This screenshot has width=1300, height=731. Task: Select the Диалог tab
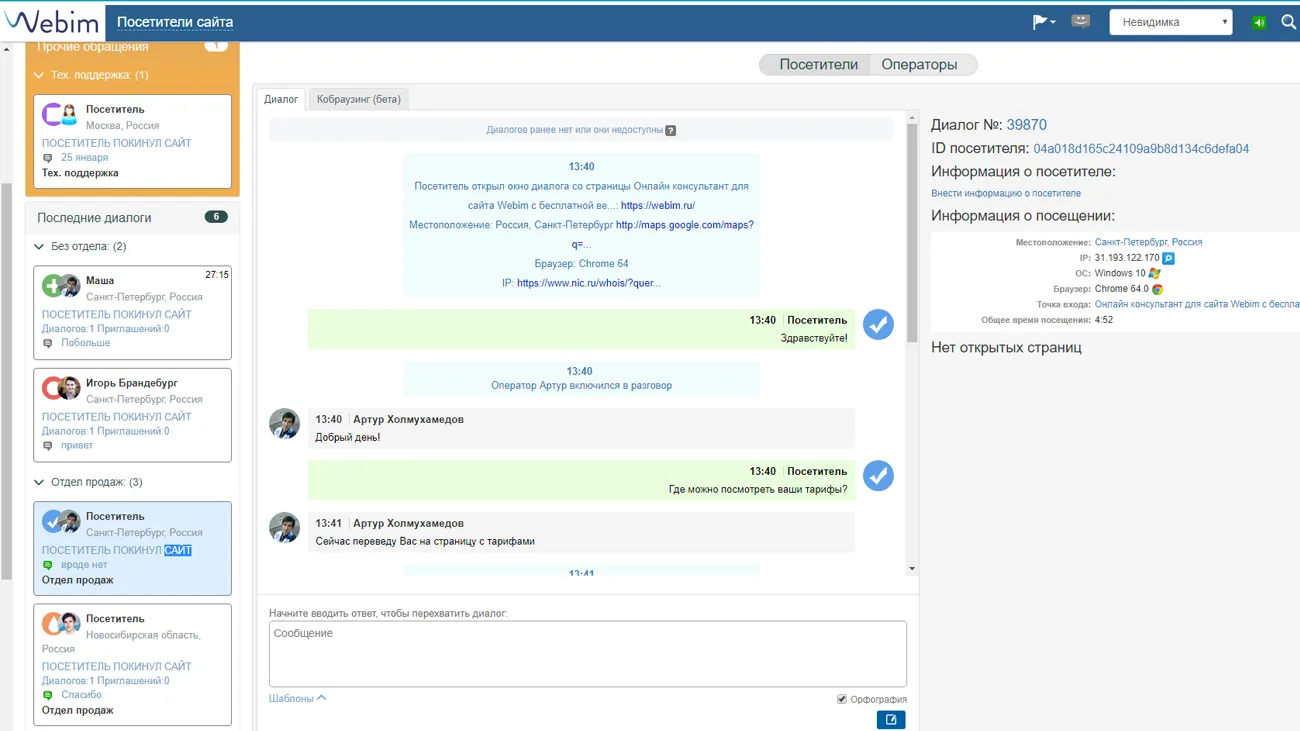coord(280,99)
